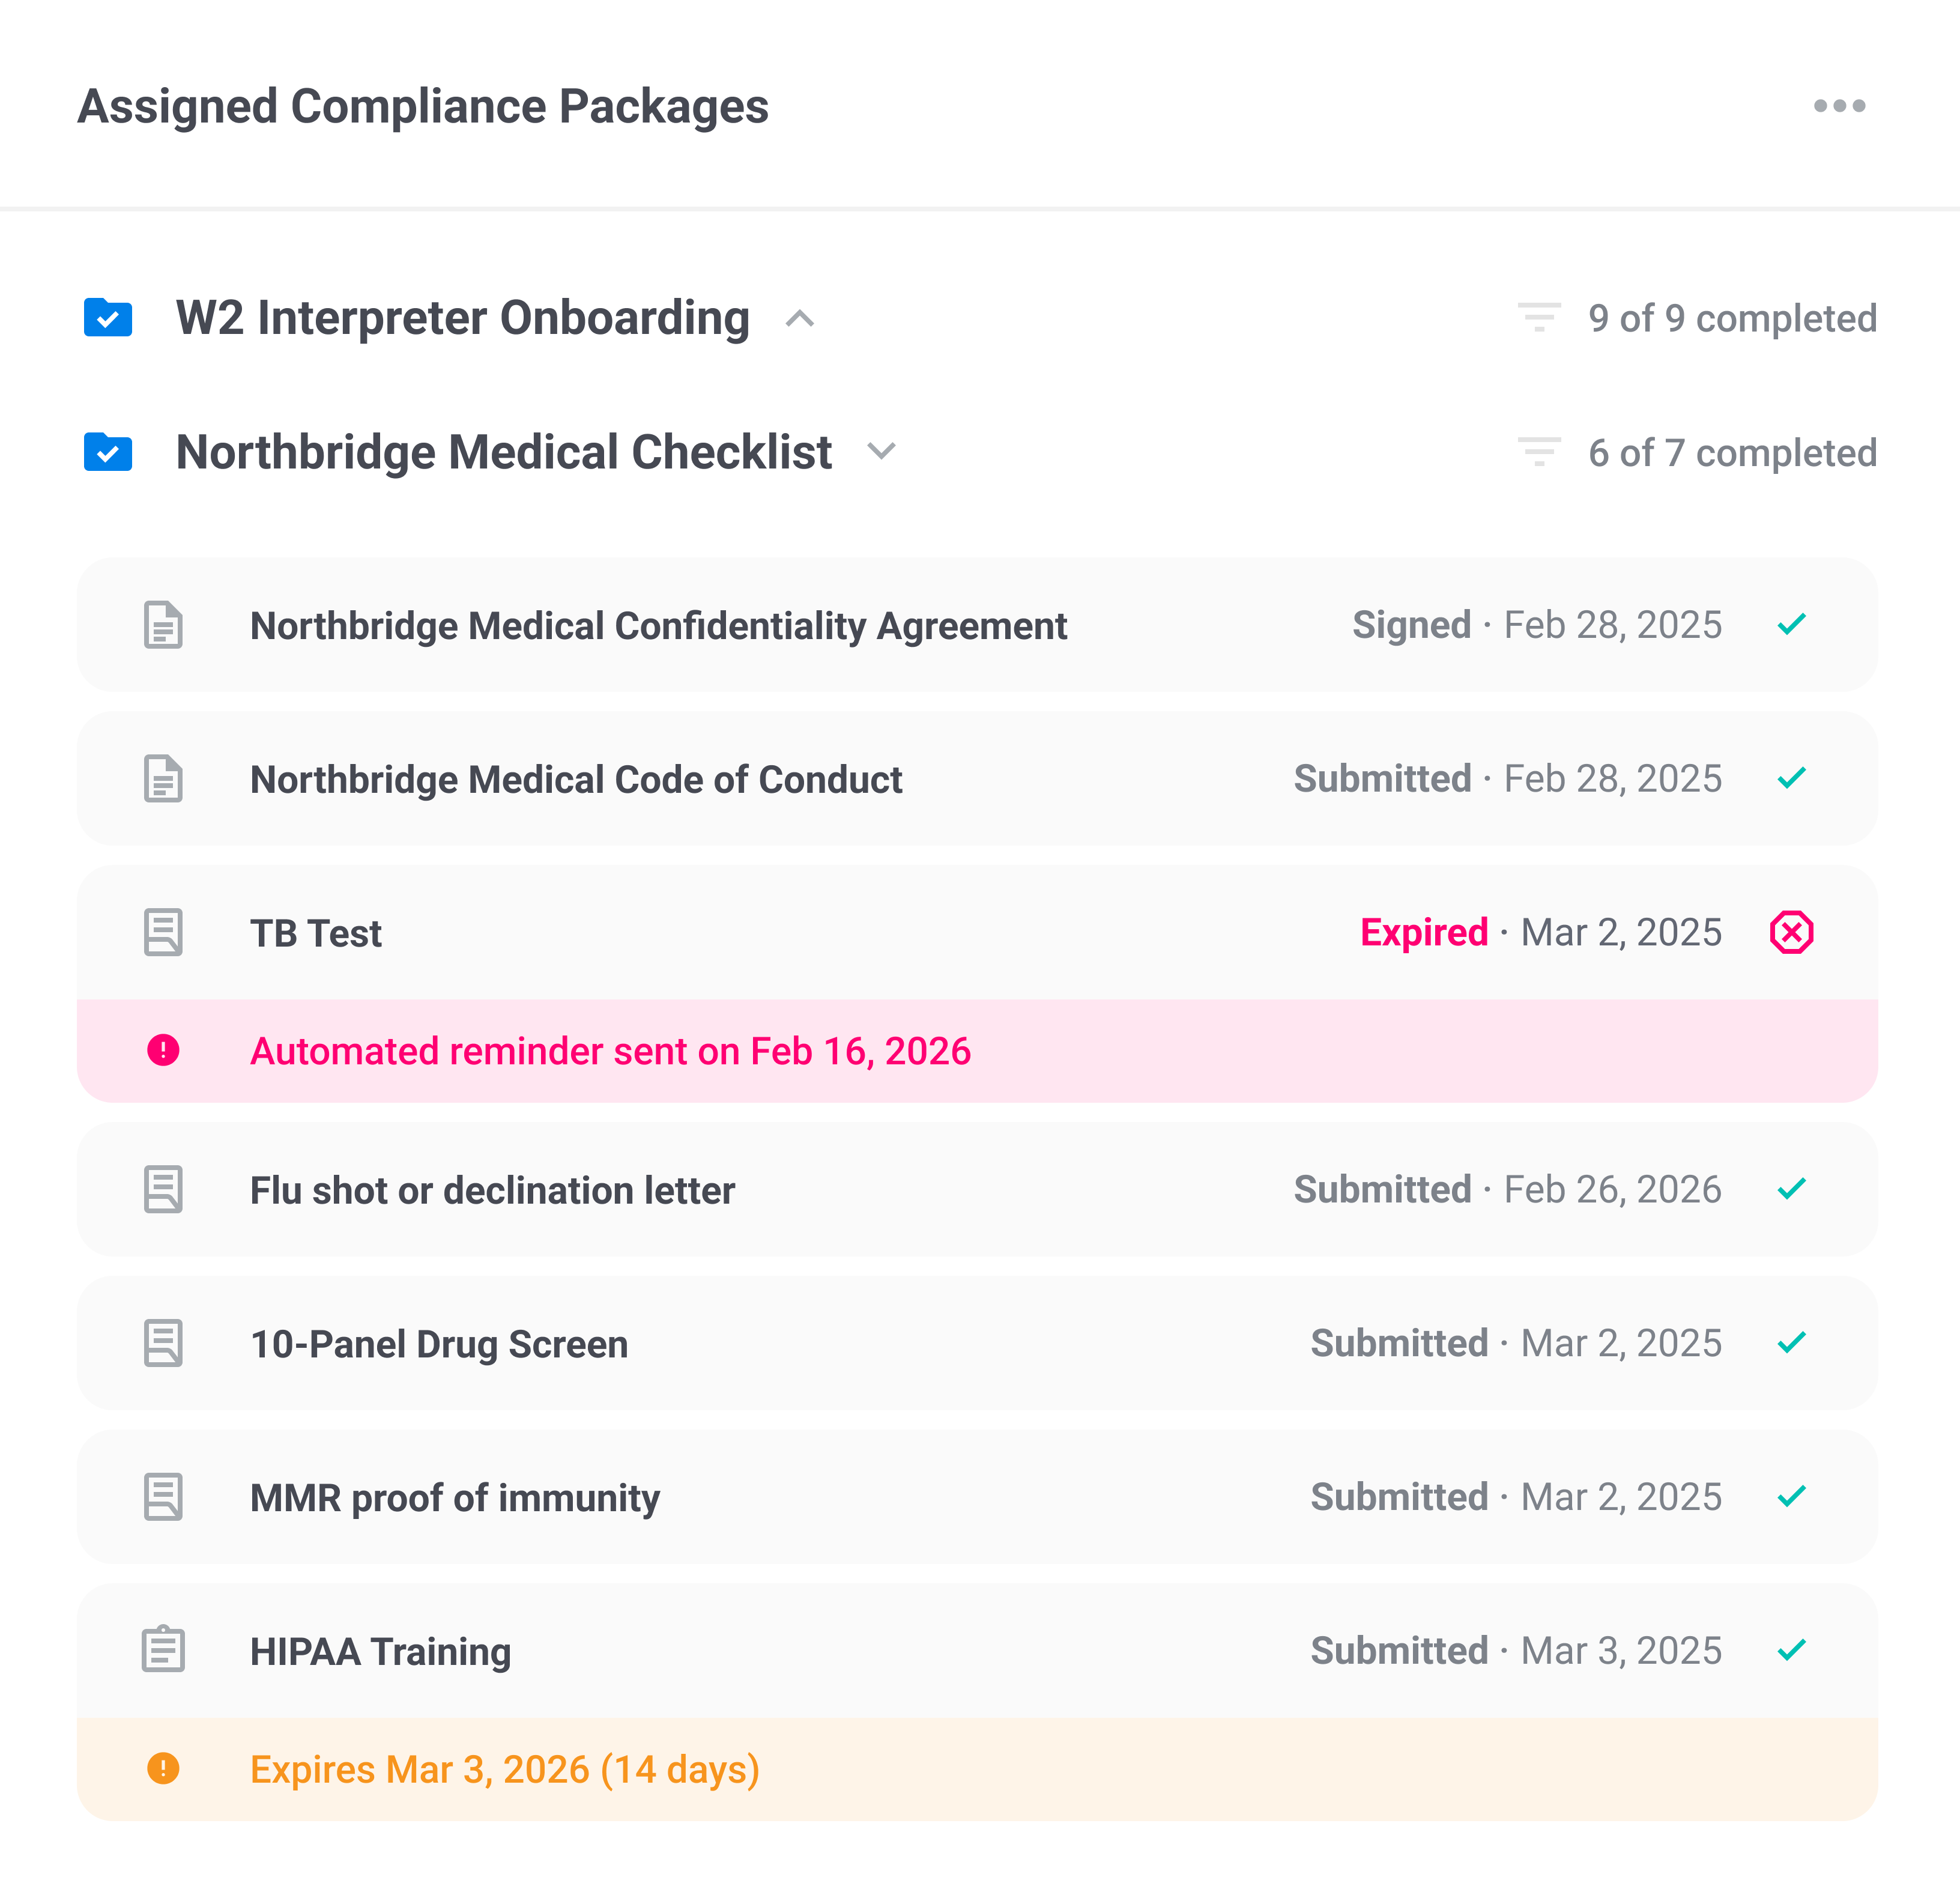Image resolution: width=1960 pixels, height=1898 pixels.
Task: Click the clipboard icon next to HIPAA Training
Action: [x=163, y=1651]
